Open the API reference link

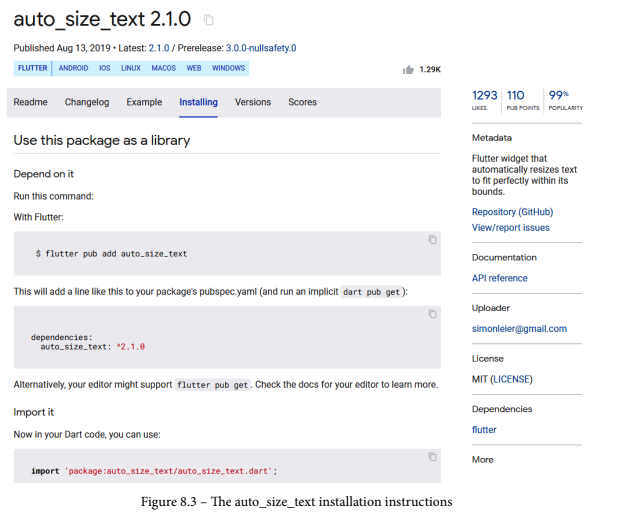[x=499, y=278]
